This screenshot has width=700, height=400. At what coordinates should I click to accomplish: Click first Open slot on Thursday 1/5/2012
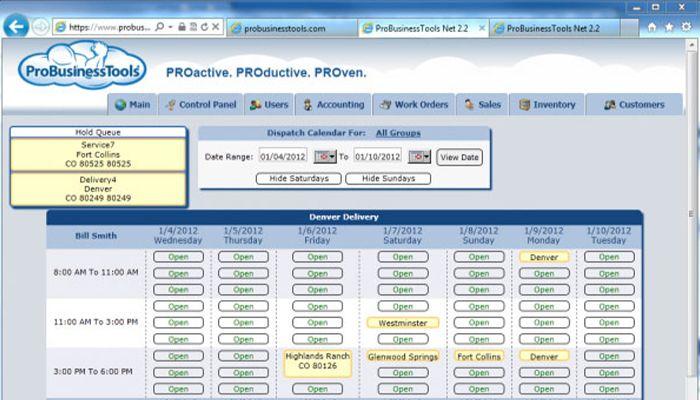243,257
